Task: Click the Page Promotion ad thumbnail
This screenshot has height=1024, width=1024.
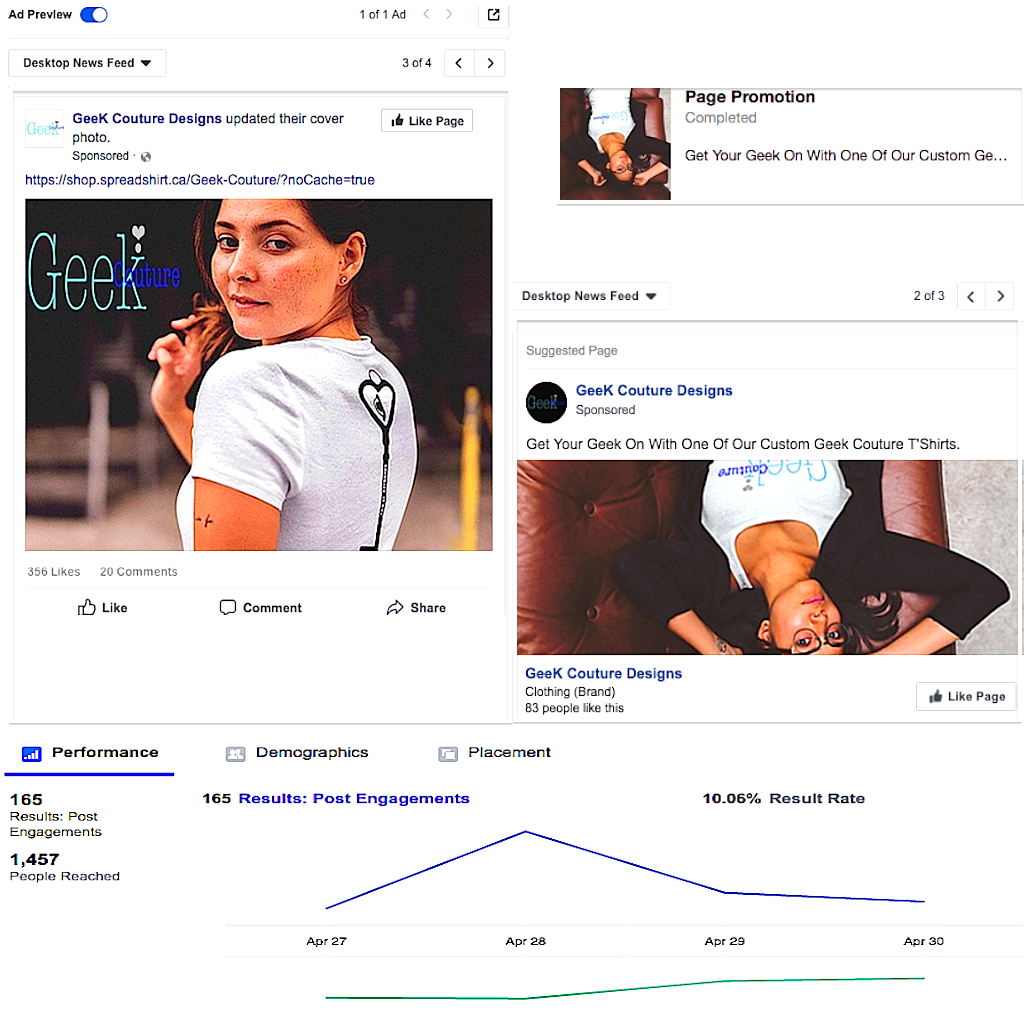Action: coord(614,144)
